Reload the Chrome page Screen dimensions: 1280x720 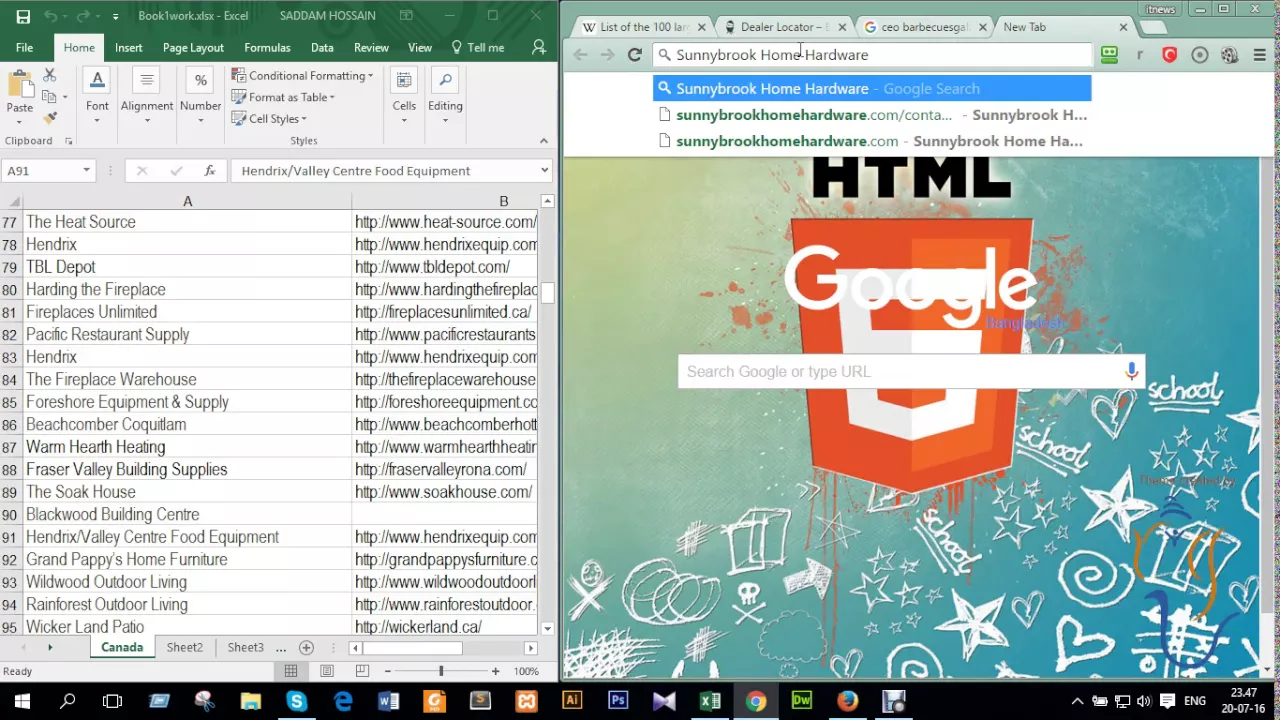click(x=634, y=55)
